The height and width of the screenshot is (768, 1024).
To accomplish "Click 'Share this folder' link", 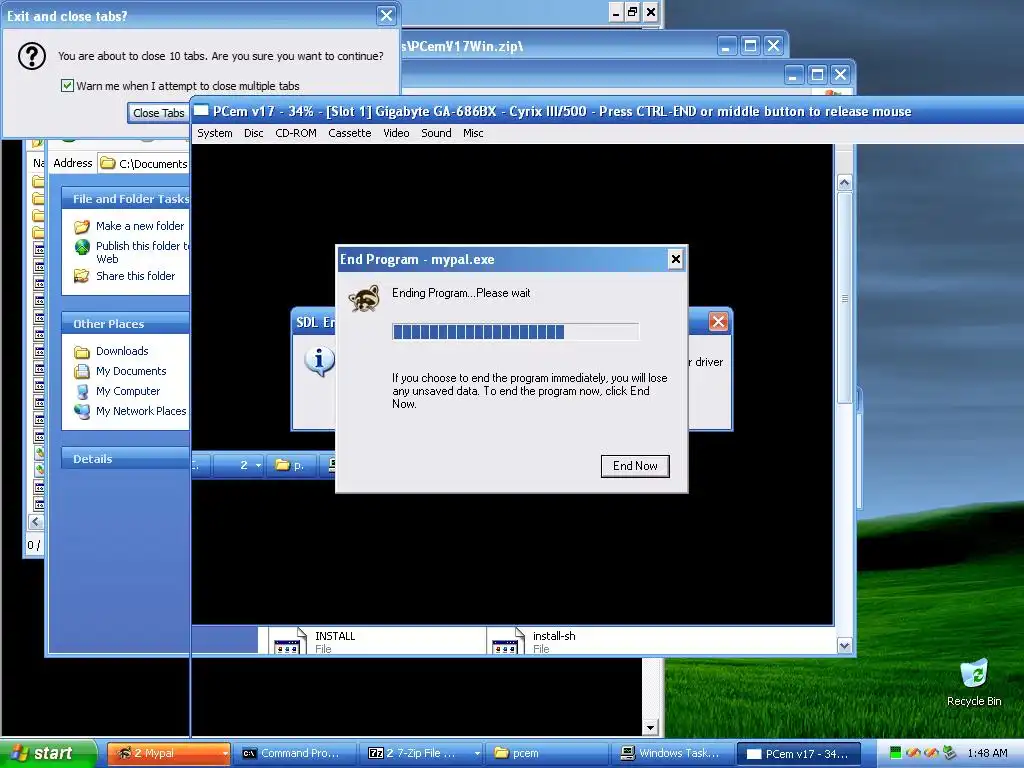I will point(135,276).
